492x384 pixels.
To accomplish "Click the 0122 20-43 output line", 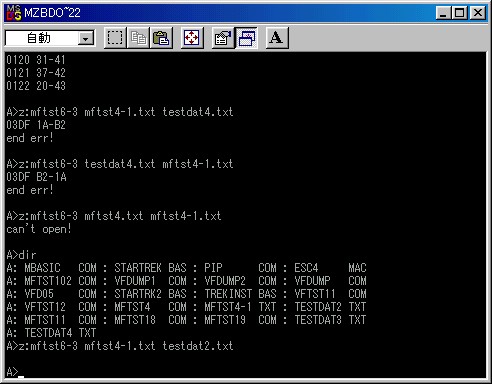I will pyautogui.click(x=36, y=86).
